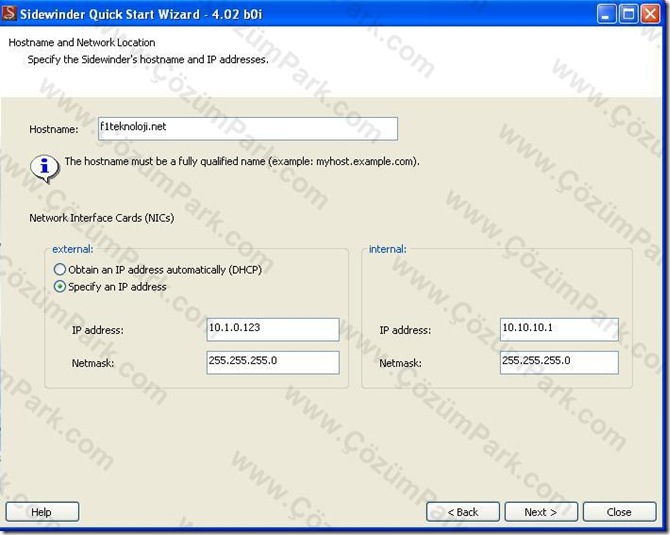The width and height of the screenshot is (670, 535).
Task: Click the external group box label
Action: click(73, 249)
